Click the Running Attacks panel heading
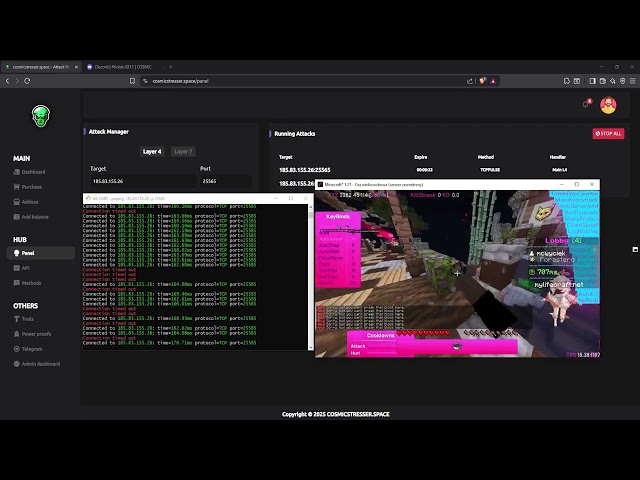Image resolution: width=640 pixels, height=480 pixels. [x=294, y=133]
